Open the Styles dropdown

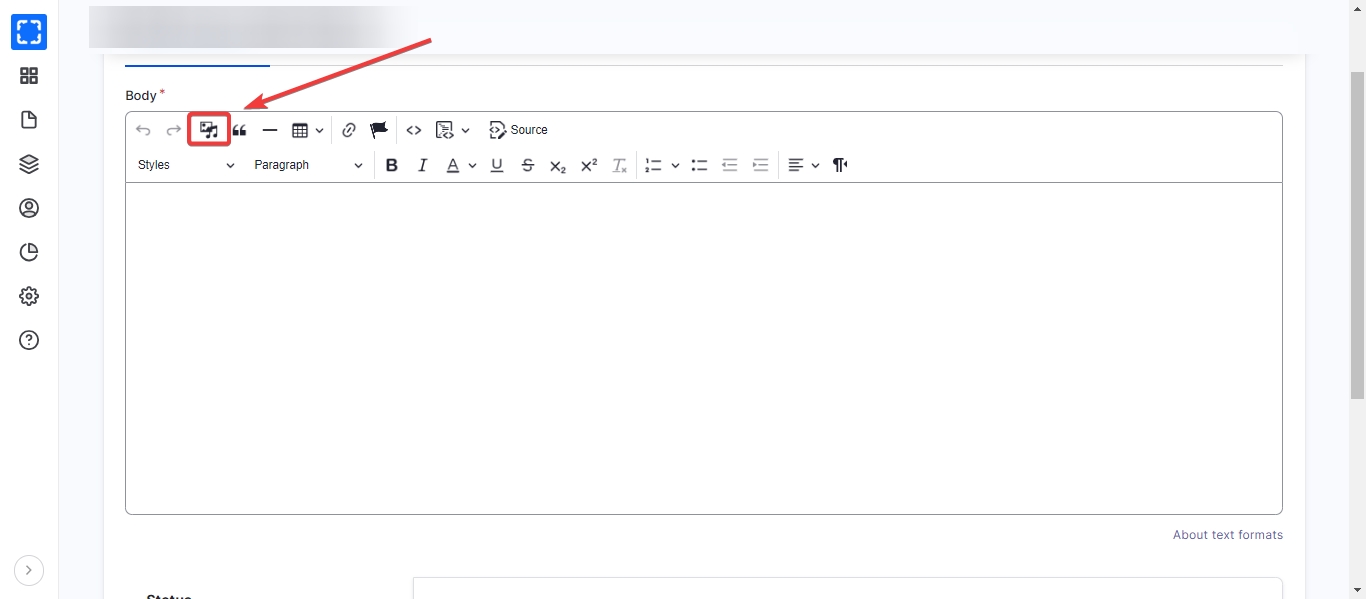pos(186,165)
